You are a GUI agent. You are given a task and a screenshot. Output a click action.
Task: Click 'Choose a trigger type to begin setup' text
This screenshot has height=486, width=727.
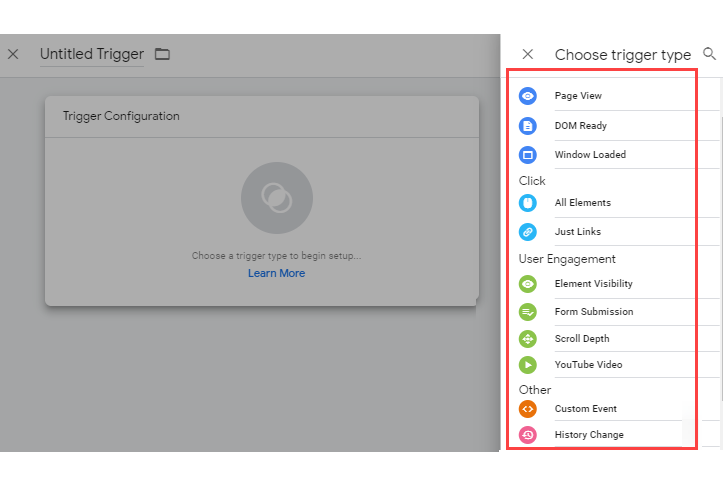click(276, 256)
